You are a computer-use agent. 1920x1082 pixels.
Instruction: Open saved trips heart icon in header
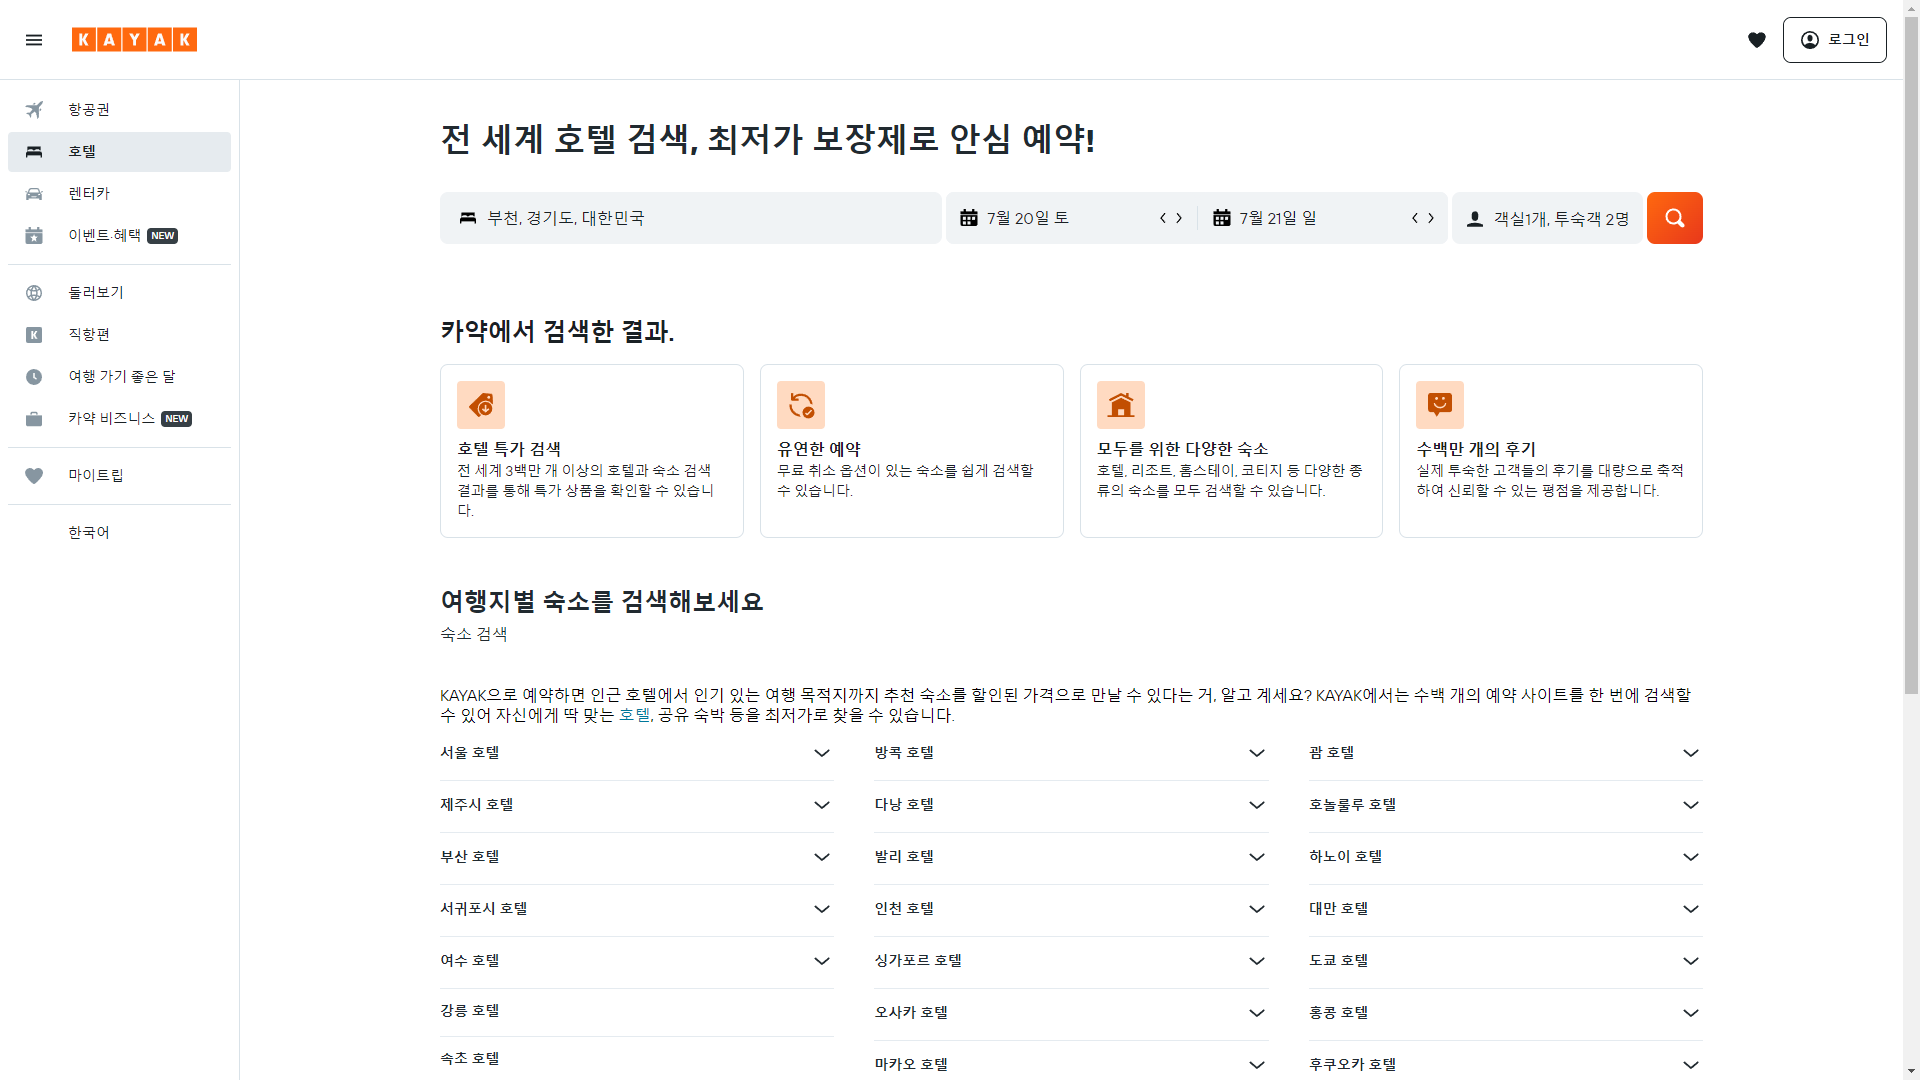[1756, 40]
